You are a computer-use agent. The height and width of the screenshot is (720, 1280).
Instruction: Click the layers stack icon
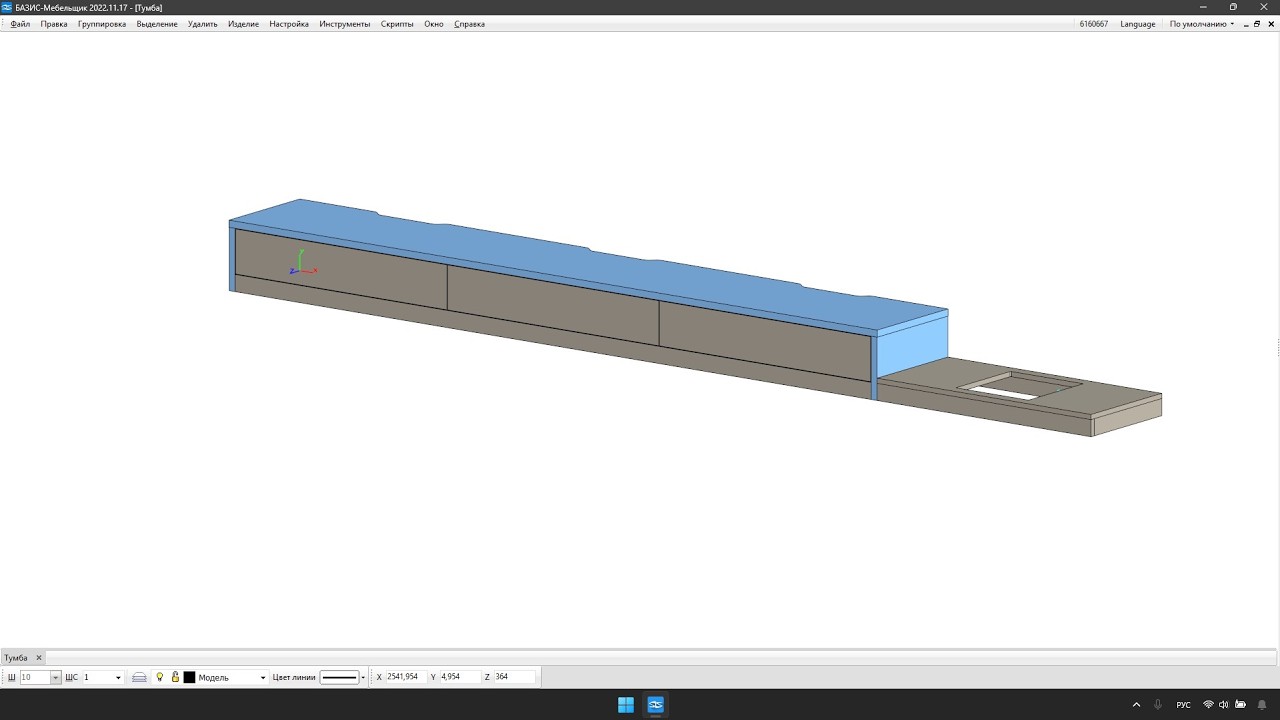[x=140, y=677]
